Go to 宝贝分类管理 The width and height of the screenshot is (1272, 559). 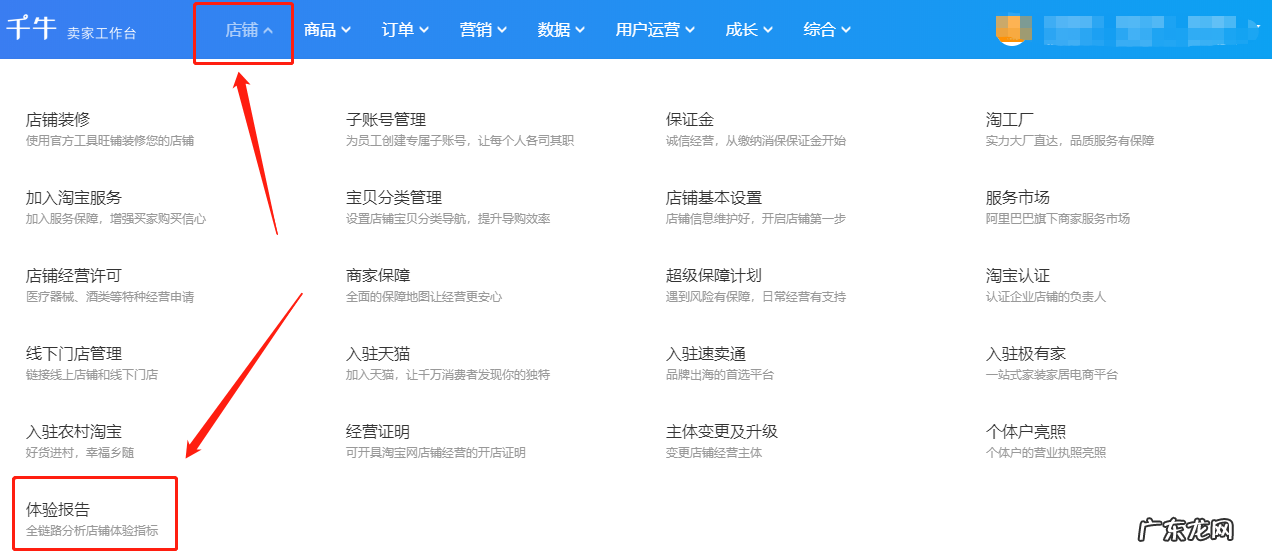(394, 197)
